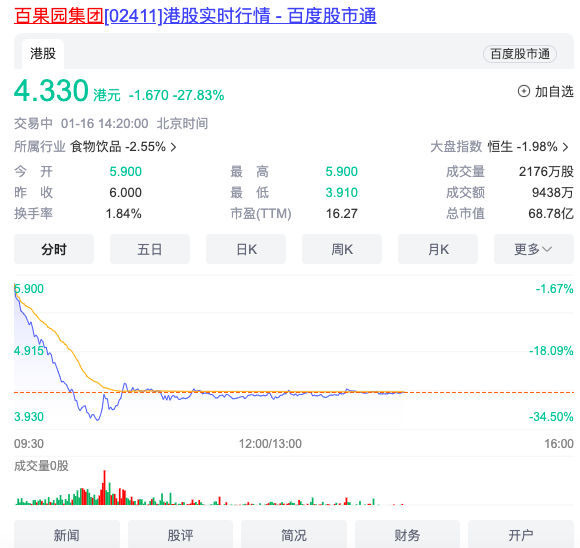
Task: Click current price 4.330
Action: (51, 90)
